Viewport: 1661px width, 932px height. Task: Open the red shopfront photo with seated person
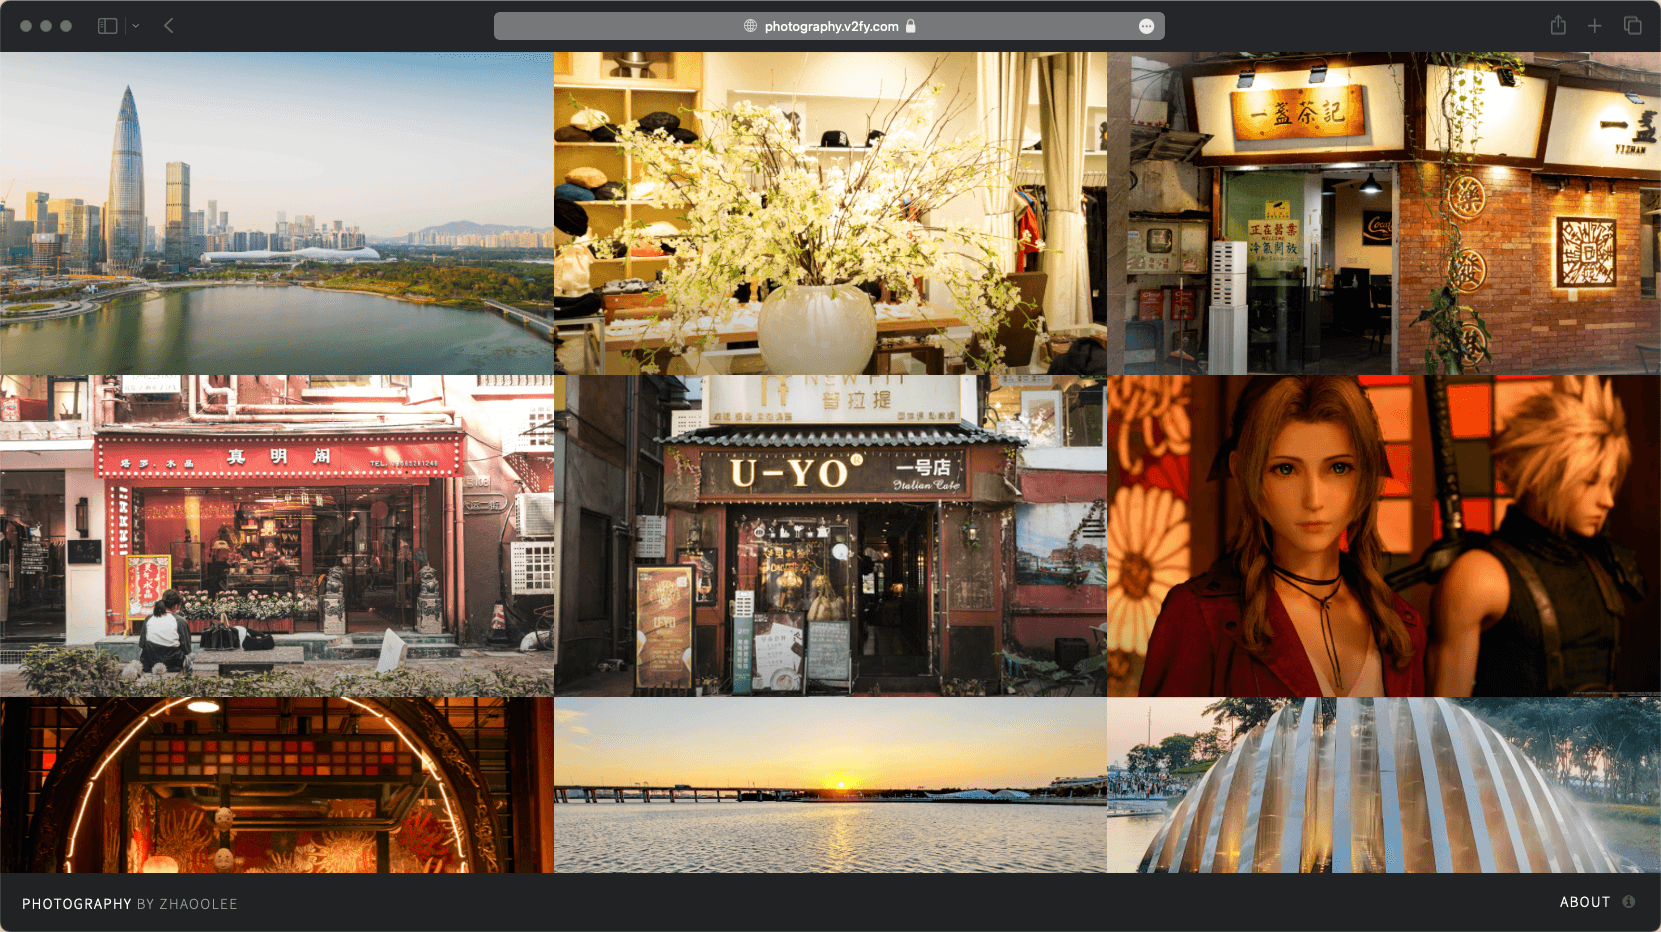(276, 536)
